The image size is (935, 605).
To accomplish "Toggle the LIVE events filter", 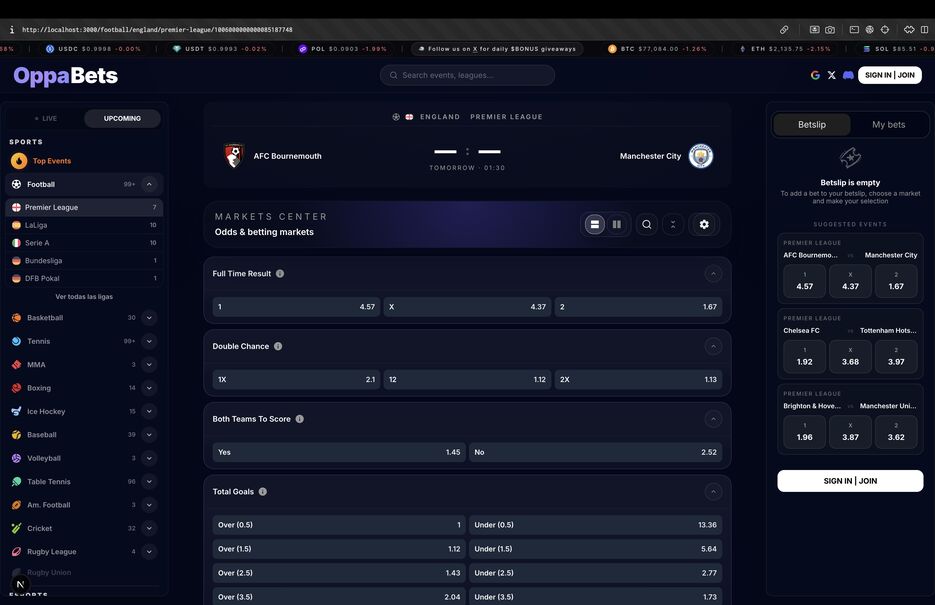I will 46,119.
